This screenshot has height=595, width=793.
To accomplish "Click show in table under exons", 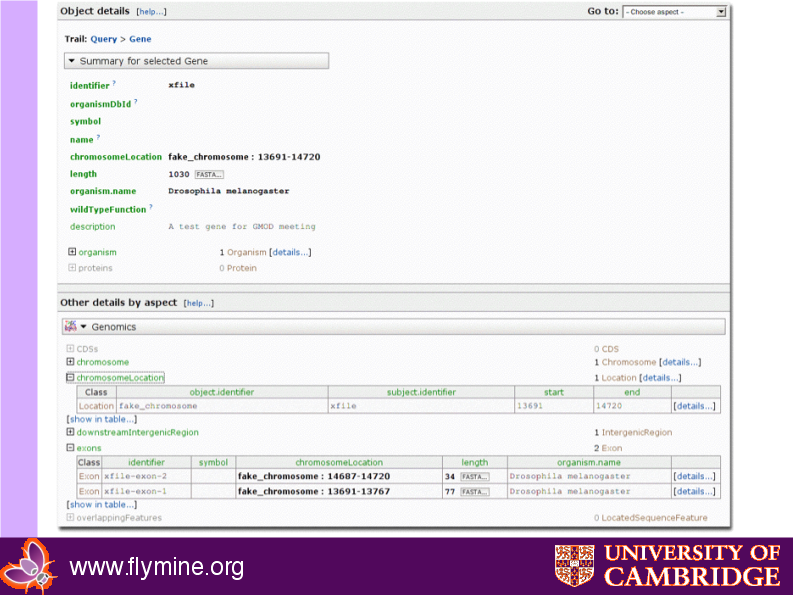I will [x=102, y=505].
